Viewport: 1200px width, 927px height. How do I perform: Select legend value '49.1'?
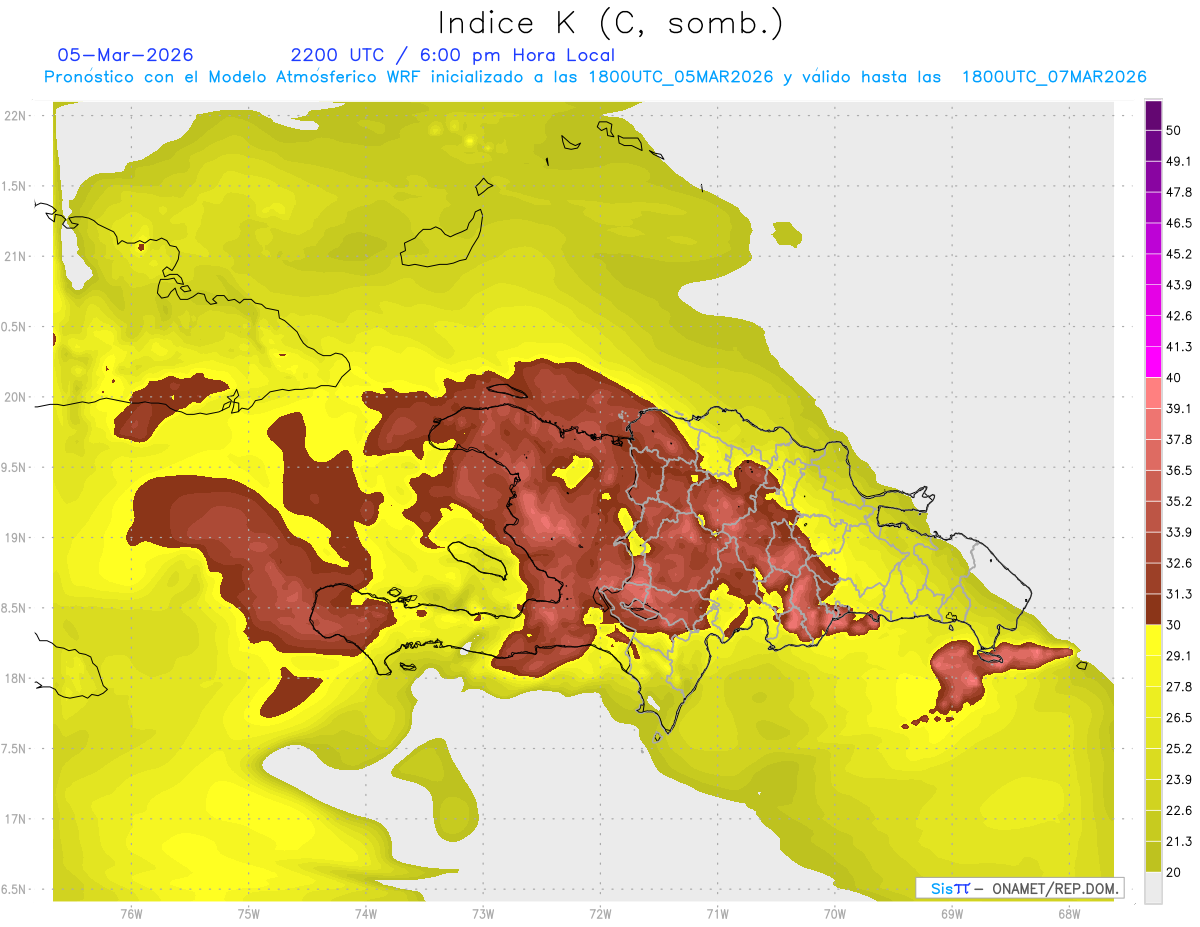point(1179,161)
